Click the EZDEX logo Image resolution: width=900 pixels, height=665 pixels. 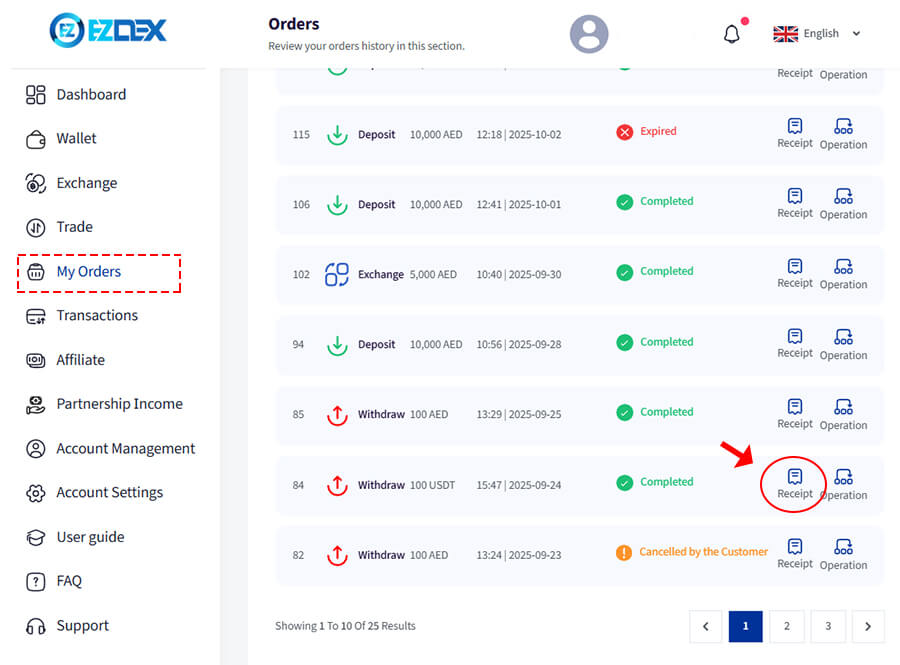[x=108, y=30]
